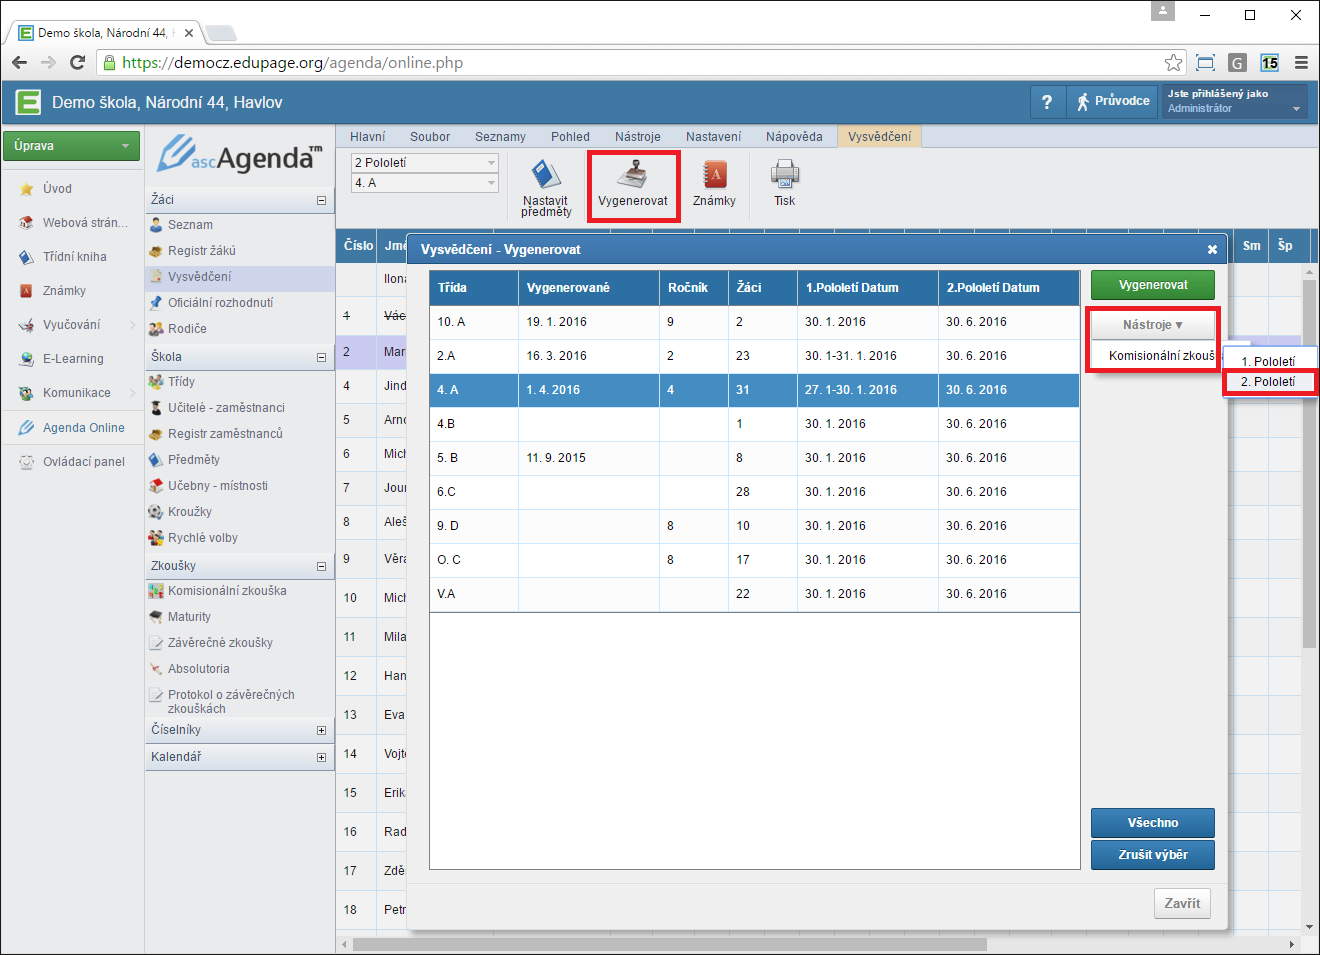Click the Průvodce running man icon
This screenshot has width=1320, height=955.
pyautogui.click(x=1083, y=101)
